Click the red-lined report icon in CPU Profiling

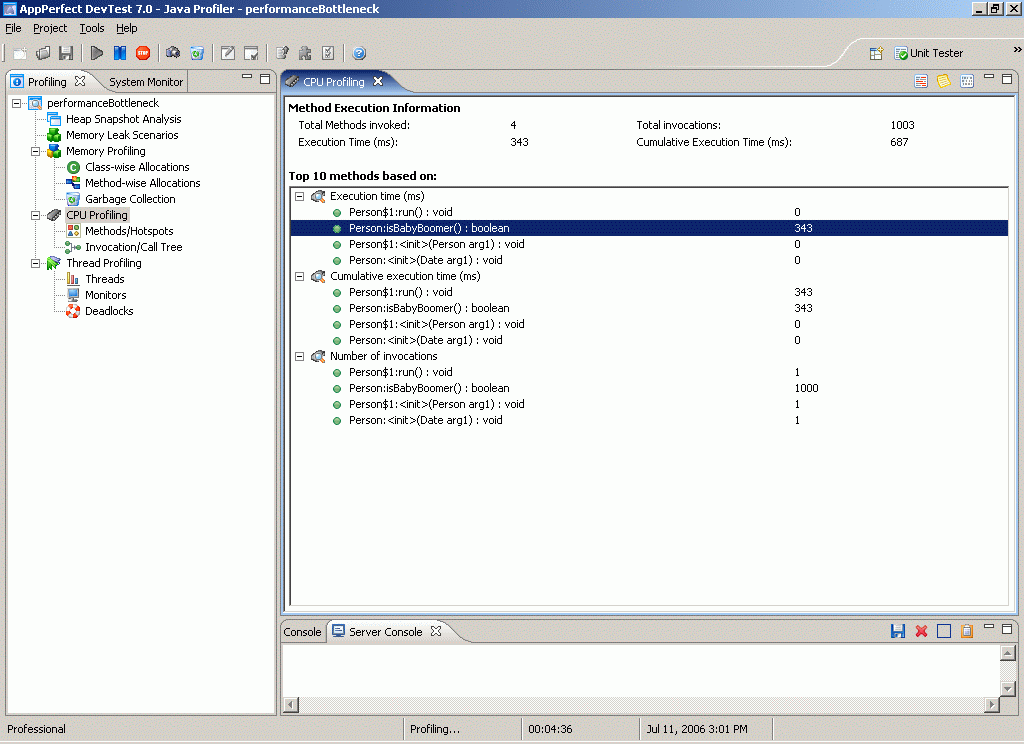[921, 81]
